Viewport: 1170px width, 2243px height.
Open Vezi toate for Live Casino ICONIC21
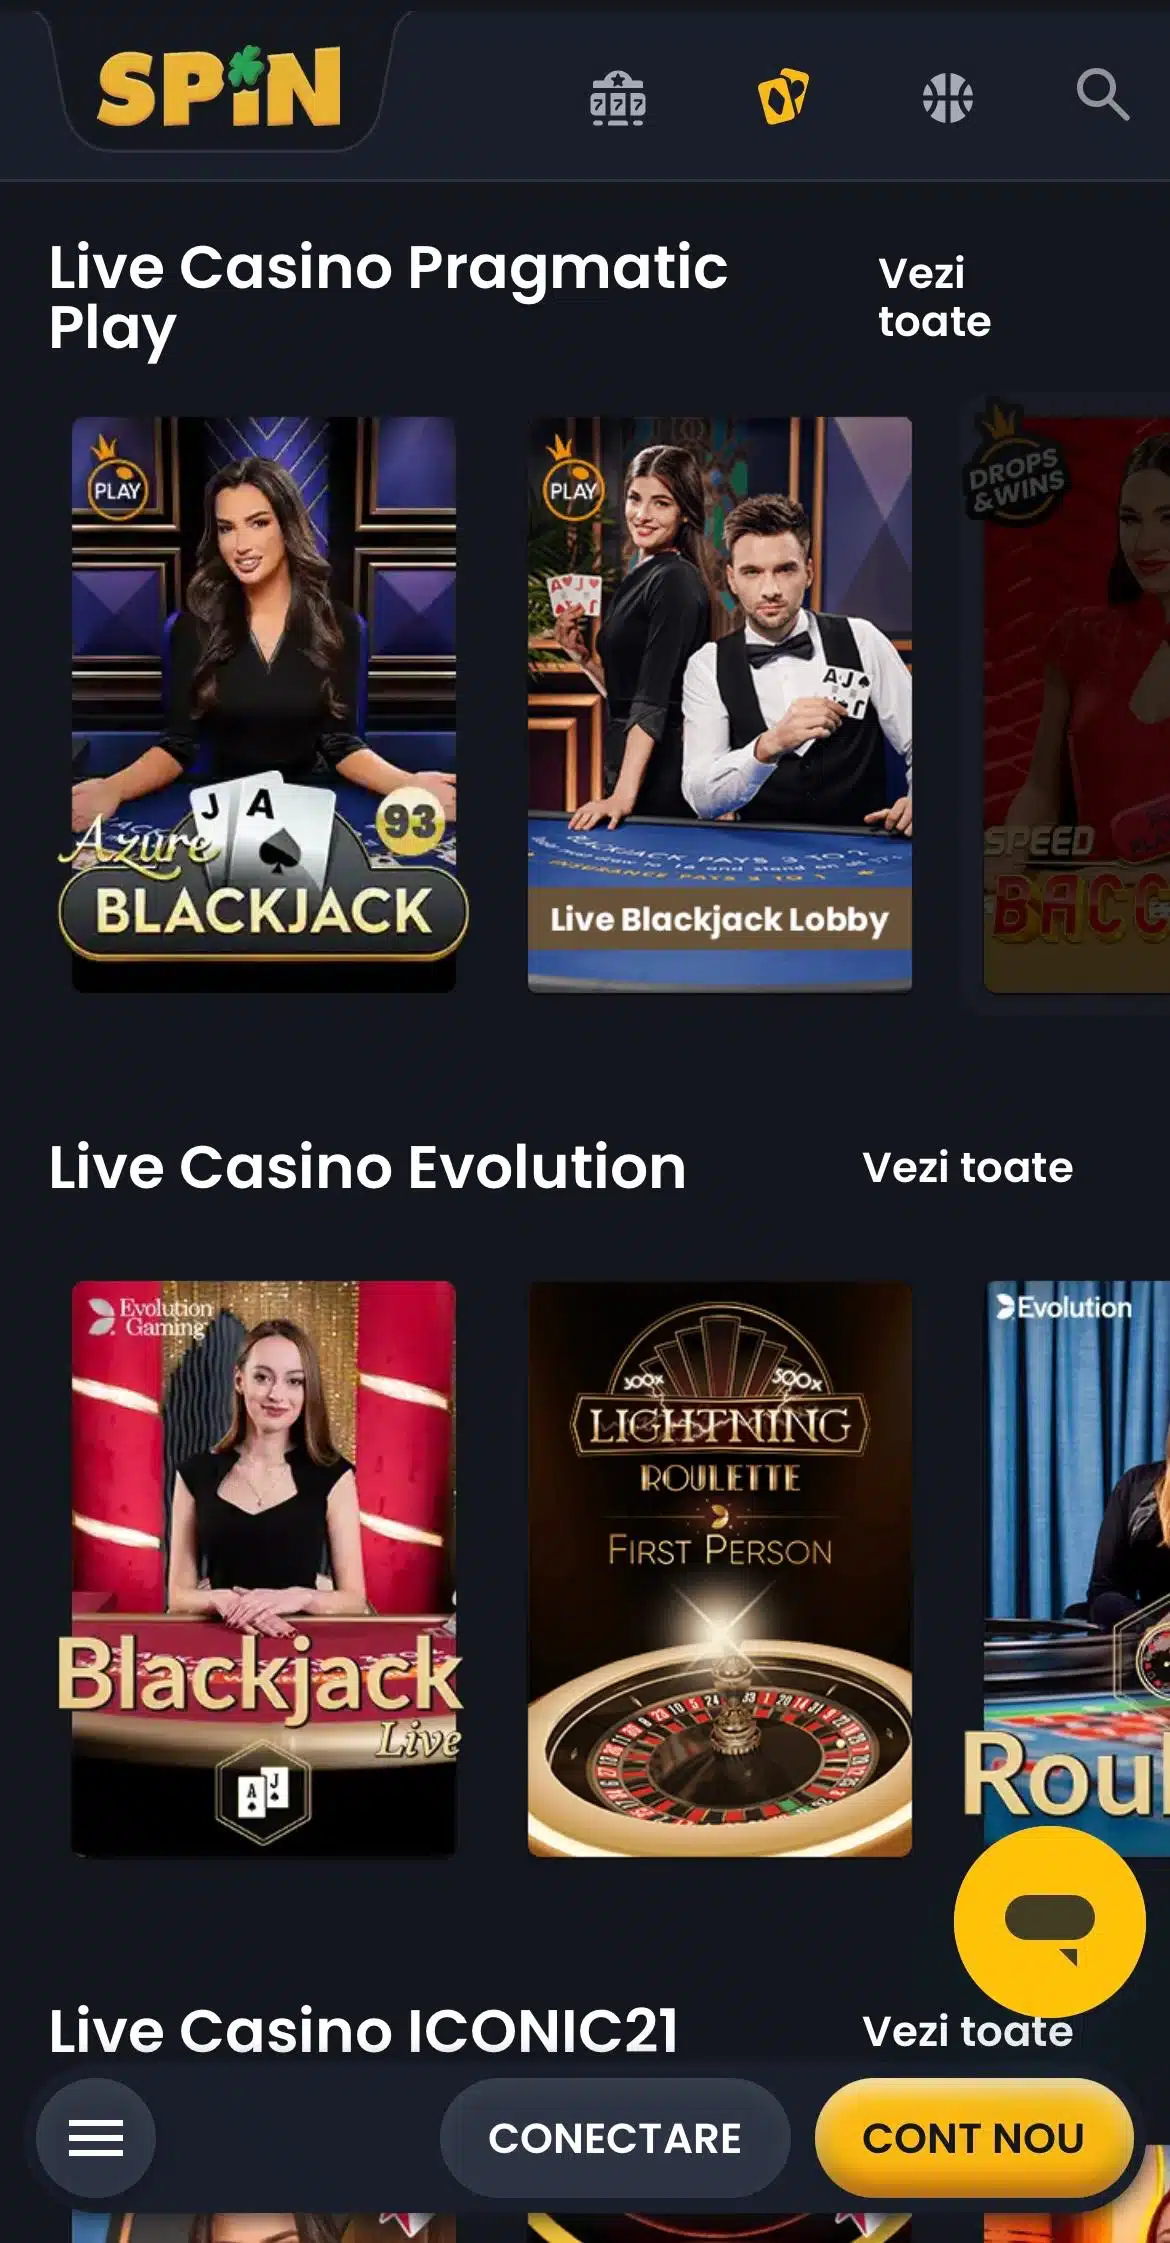pos(967,2031)
